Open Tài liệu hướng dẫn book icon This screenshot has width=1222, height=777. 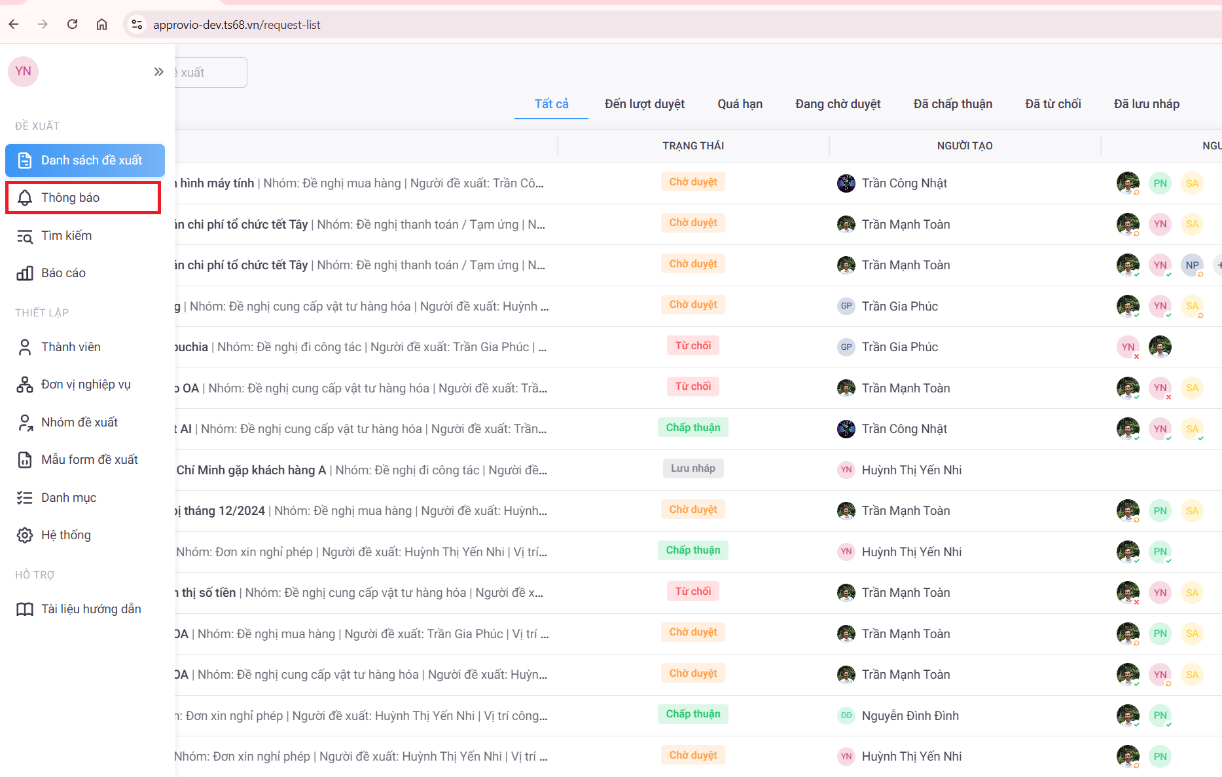(25, 610)
